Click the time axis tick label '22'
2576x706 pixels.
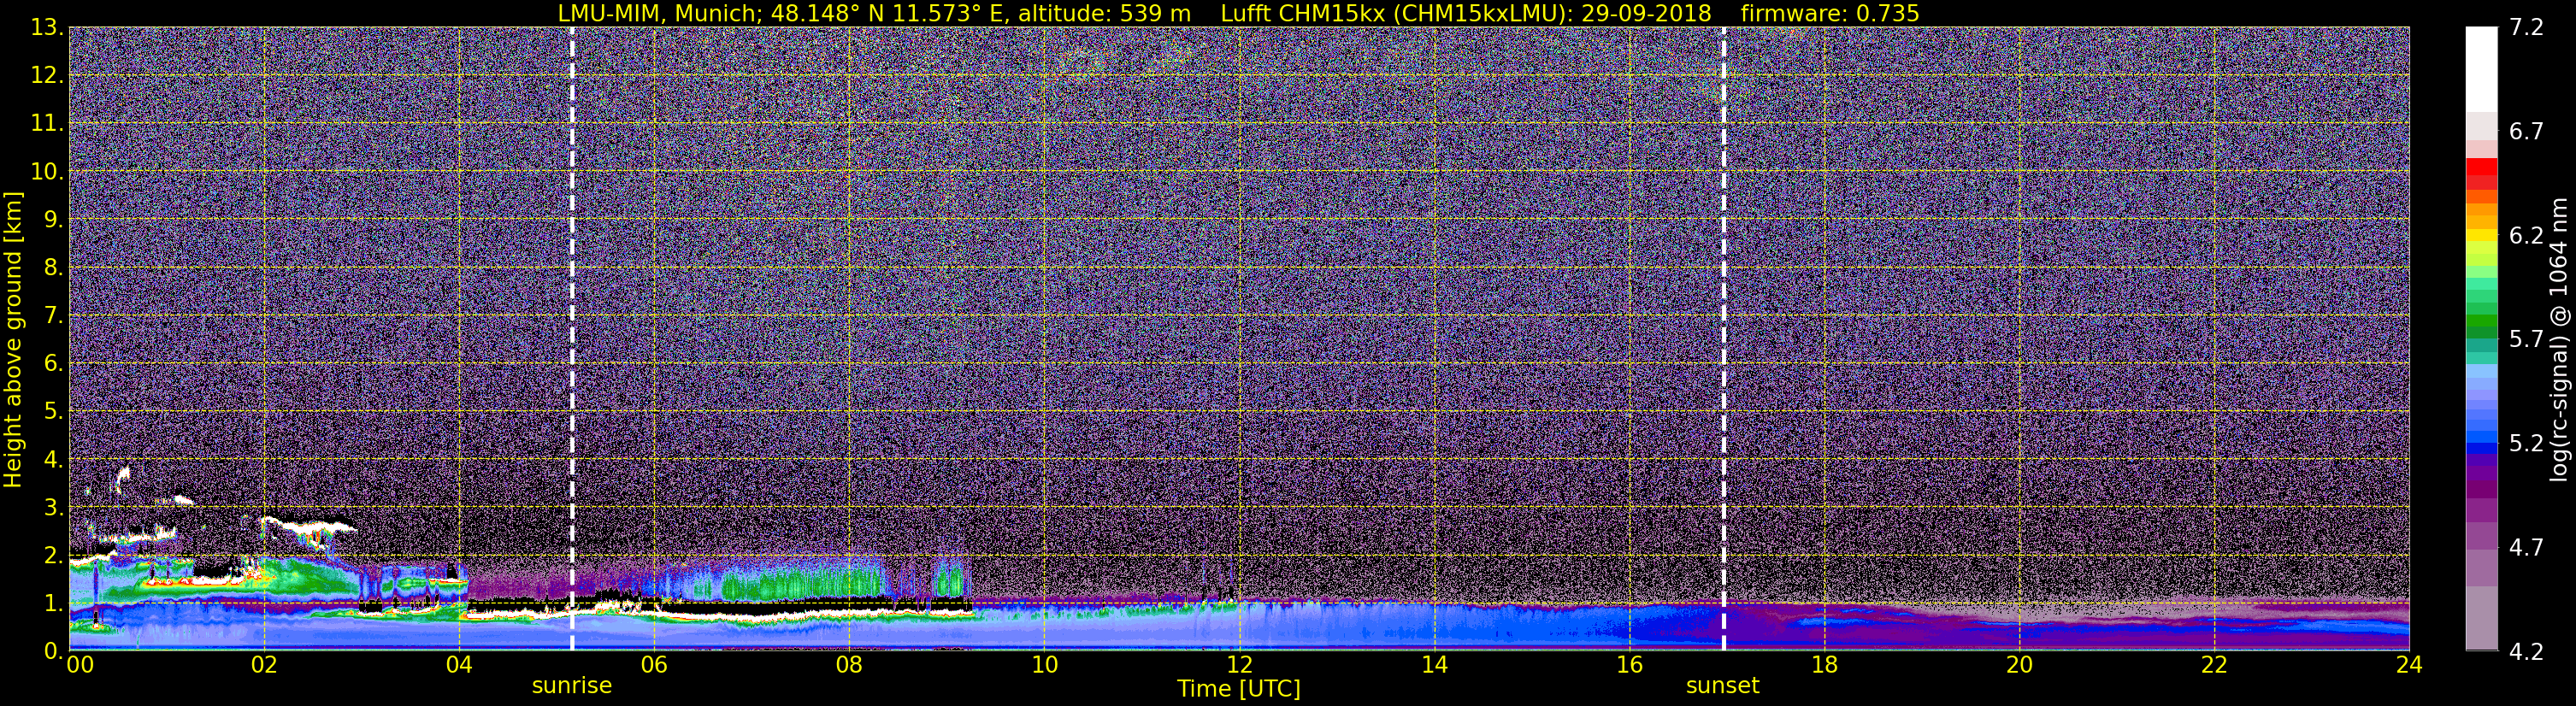point(2214,665)
